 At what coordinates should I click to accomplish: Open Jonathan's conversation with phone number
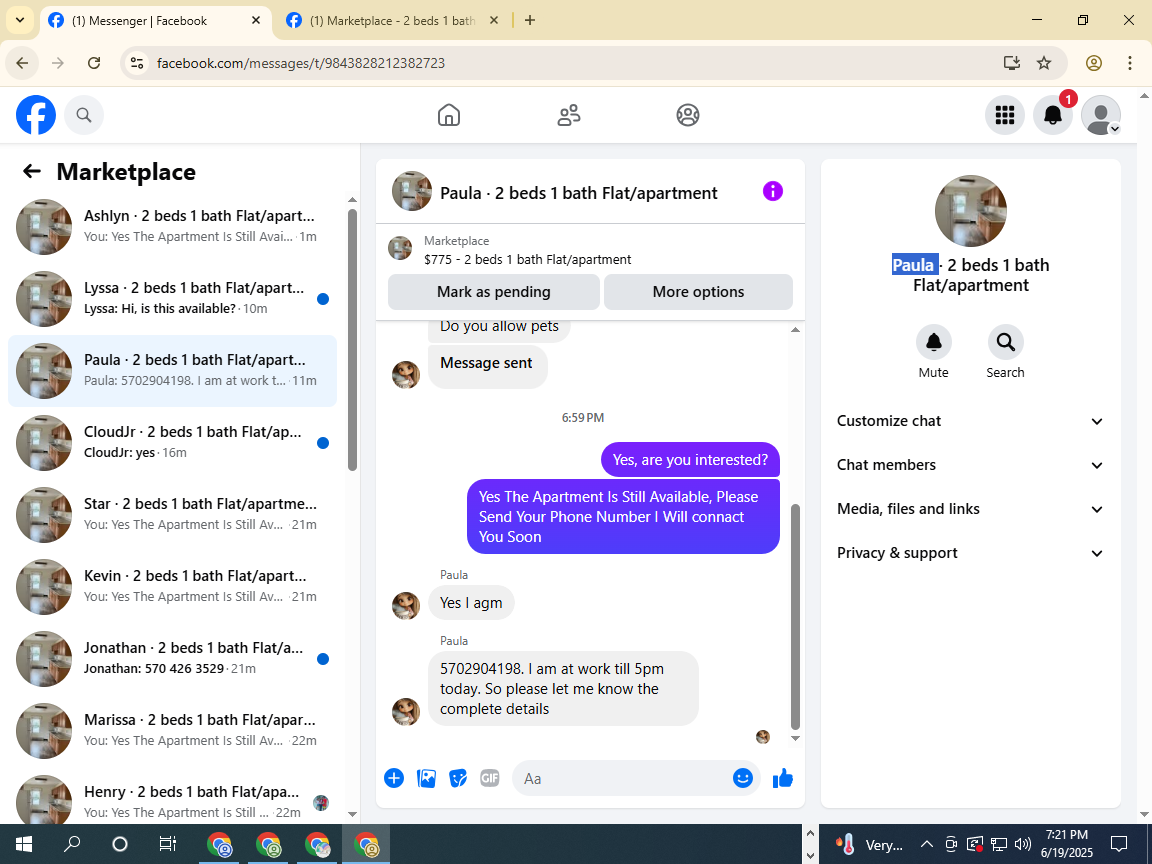click(x=173, y=658)
